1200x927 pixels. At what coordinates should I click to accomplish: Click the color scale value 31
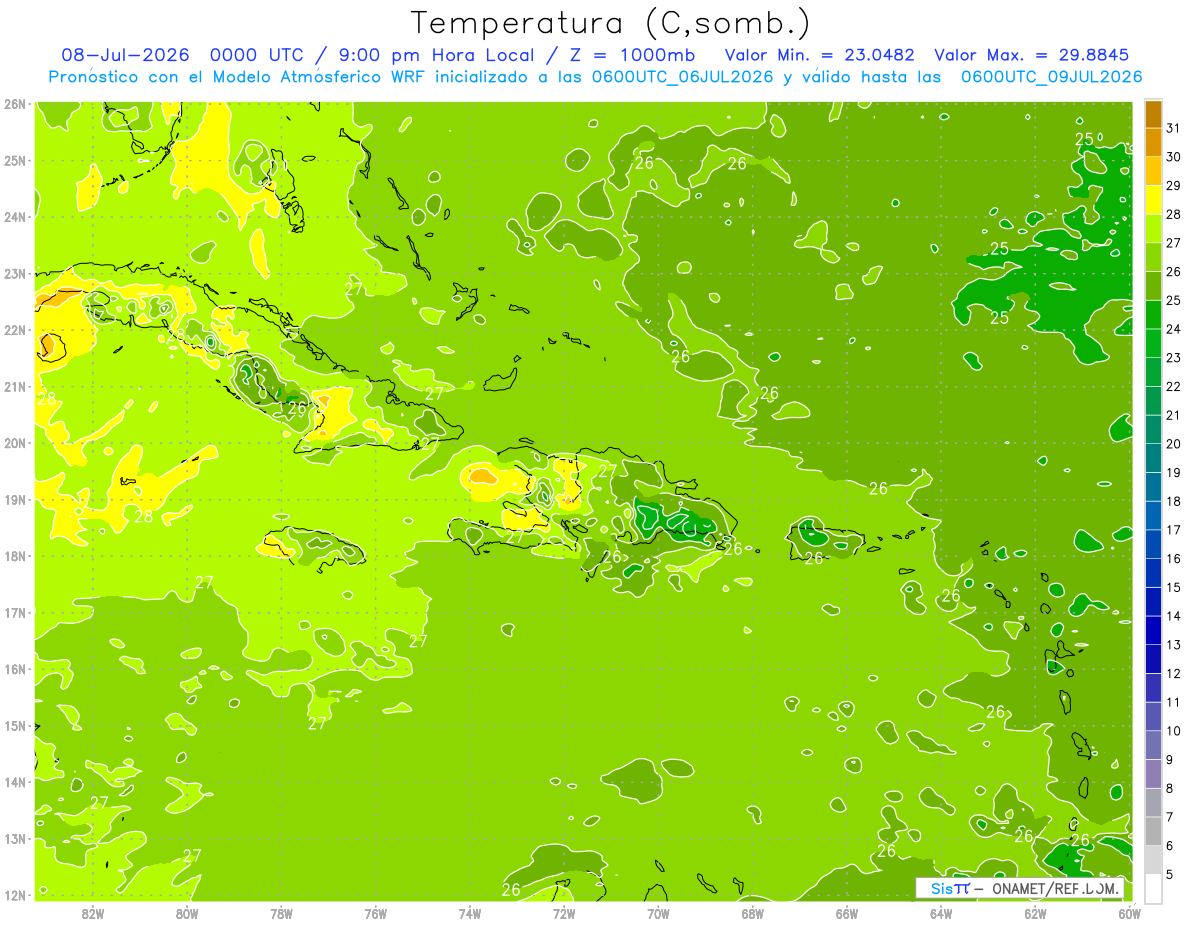click(x=1173, y=128)
